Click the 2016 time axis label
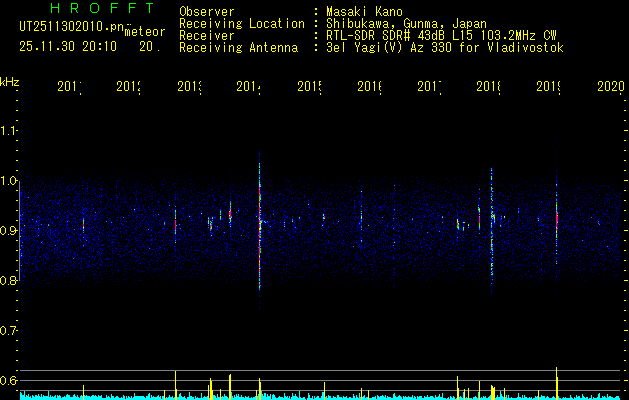 point(369,86)
